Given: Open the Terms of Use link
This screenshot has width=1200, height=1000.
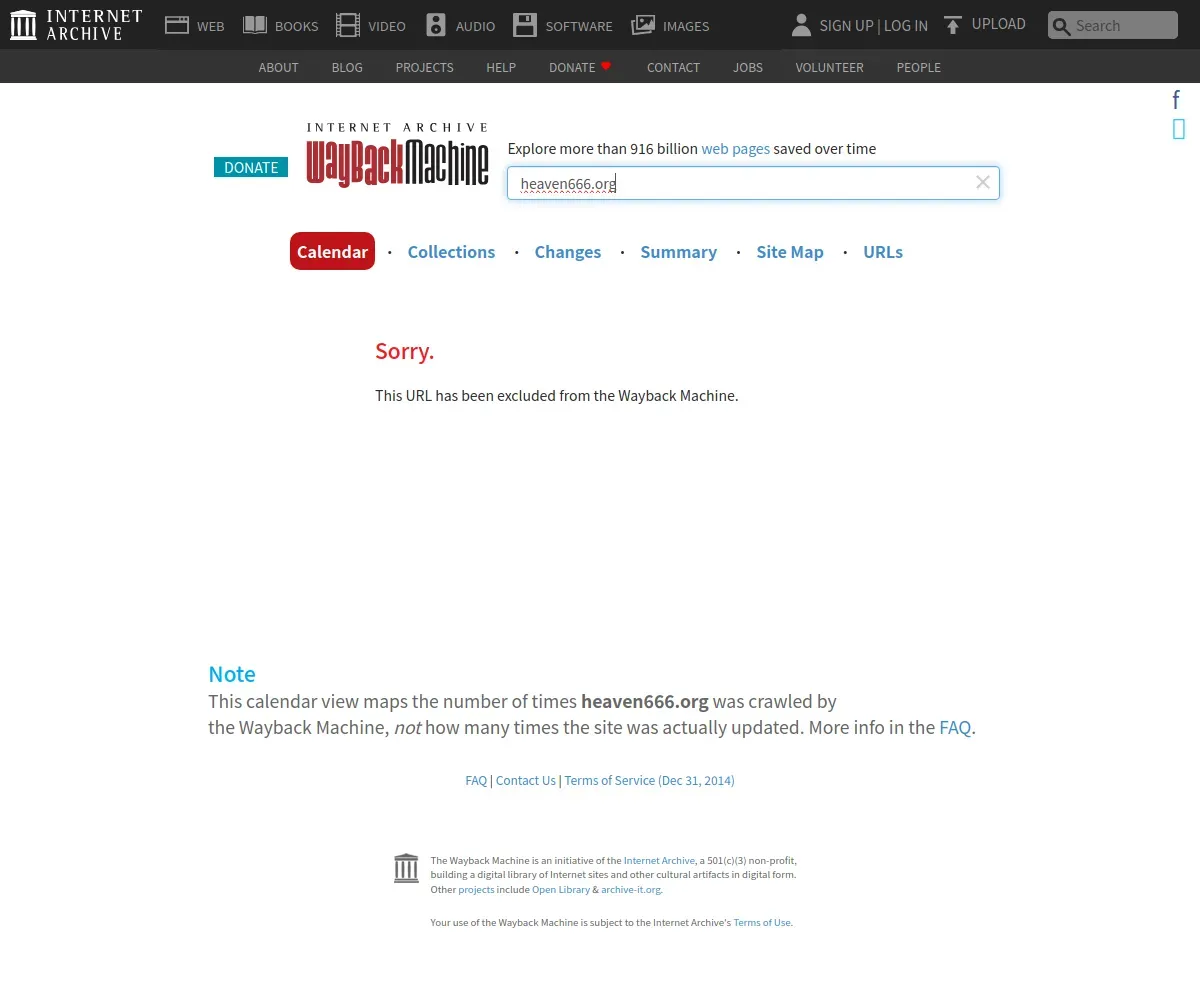Looking at the screenshot, I should click(x=762, y=923).
